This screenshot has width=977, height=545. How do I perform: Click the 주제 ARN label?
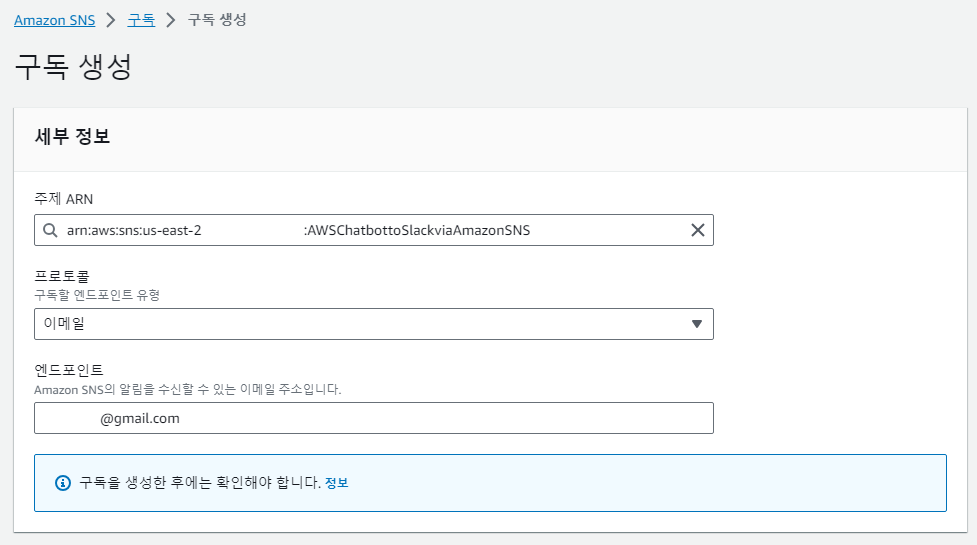pyautogui.click(x=64, y=199)
